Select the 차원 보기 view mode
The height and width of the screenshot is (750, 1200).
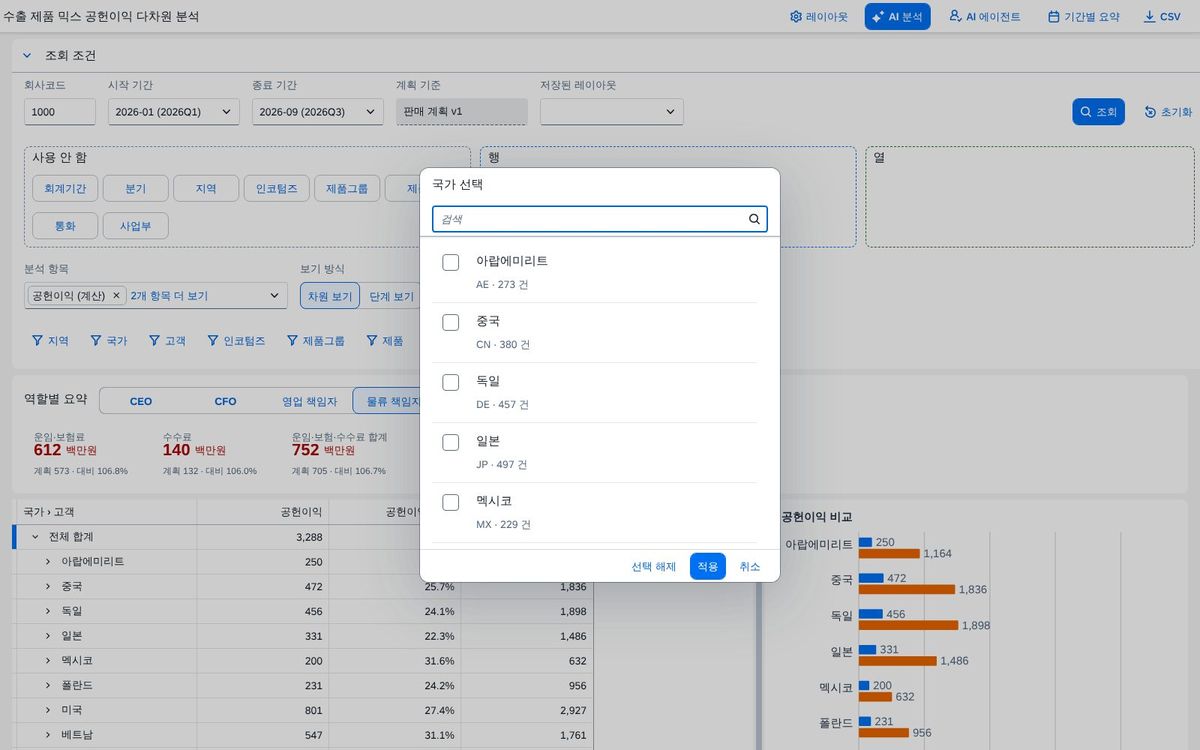pyautogui.click(x=330, y=296)
